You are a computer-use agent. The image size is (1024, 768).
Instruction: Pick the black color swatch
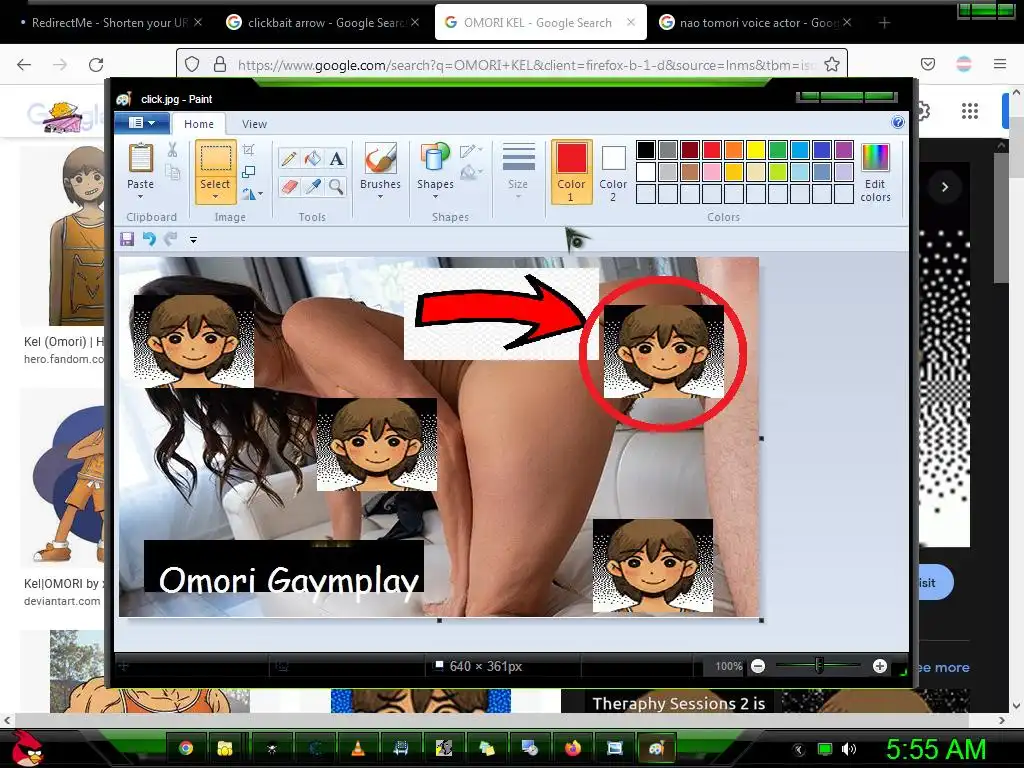(x=645, y=150)
